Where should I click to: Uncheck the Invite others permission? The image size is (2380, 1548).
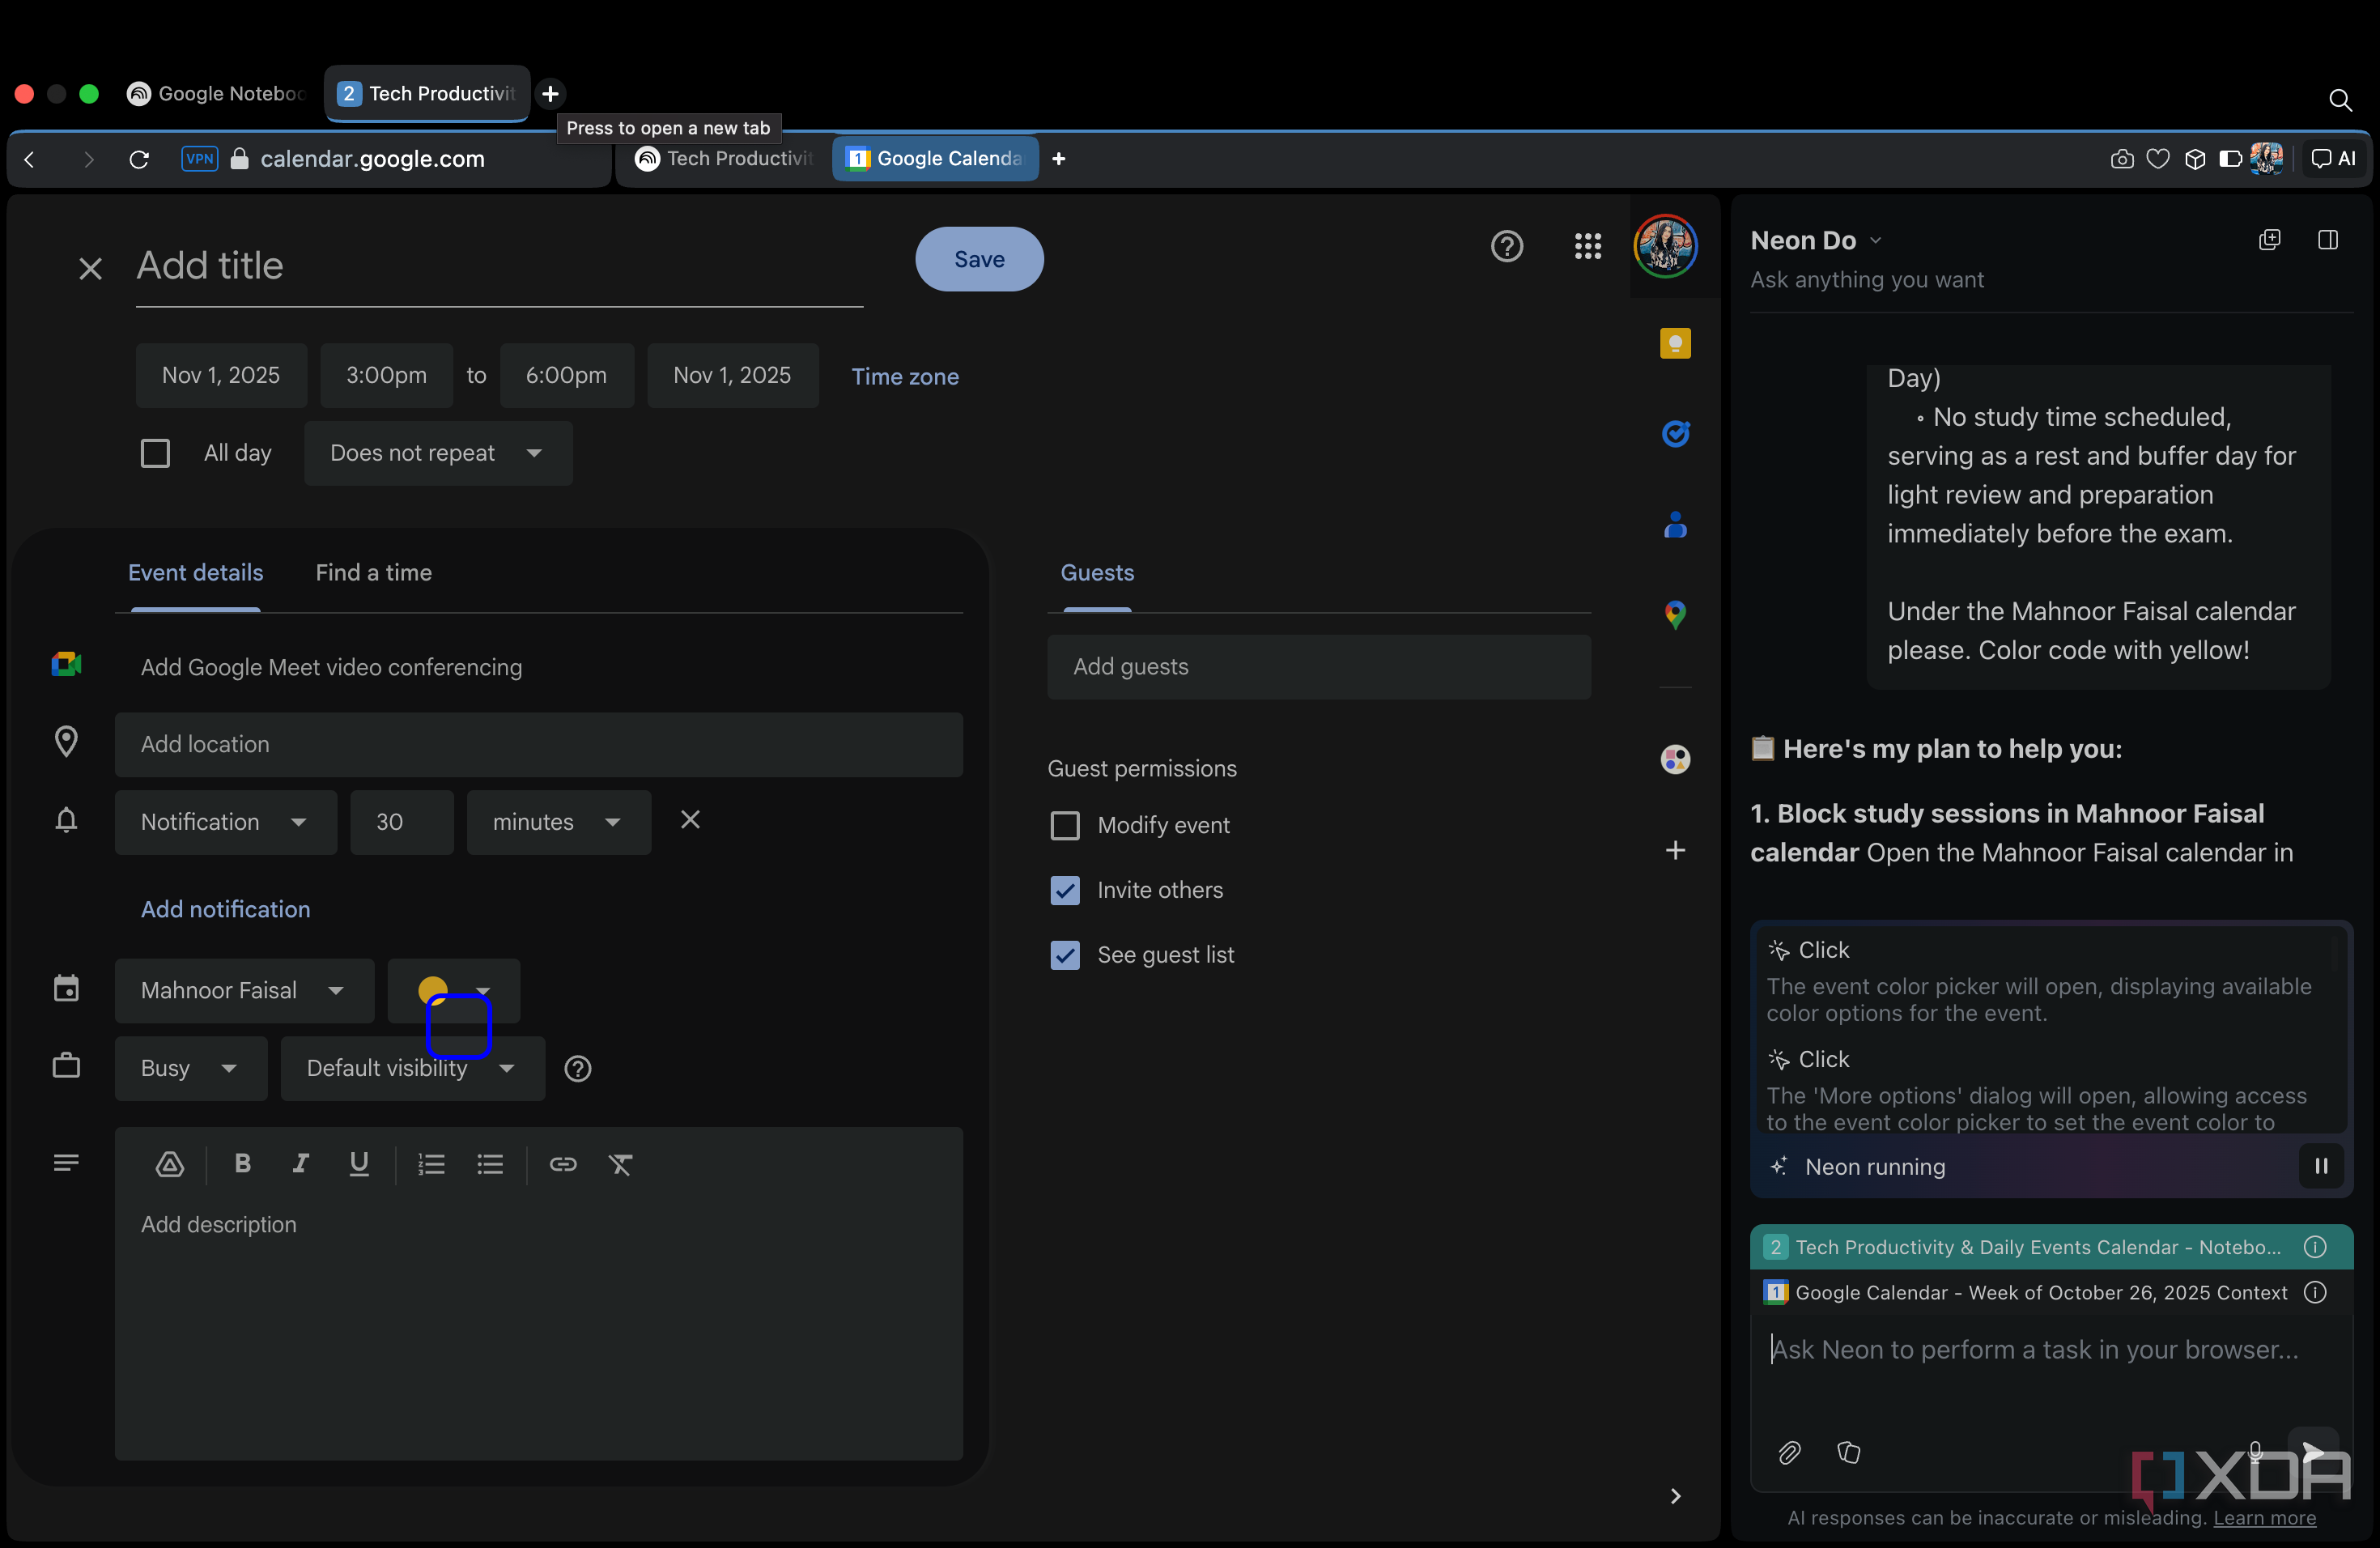(x=1065, y=890)
